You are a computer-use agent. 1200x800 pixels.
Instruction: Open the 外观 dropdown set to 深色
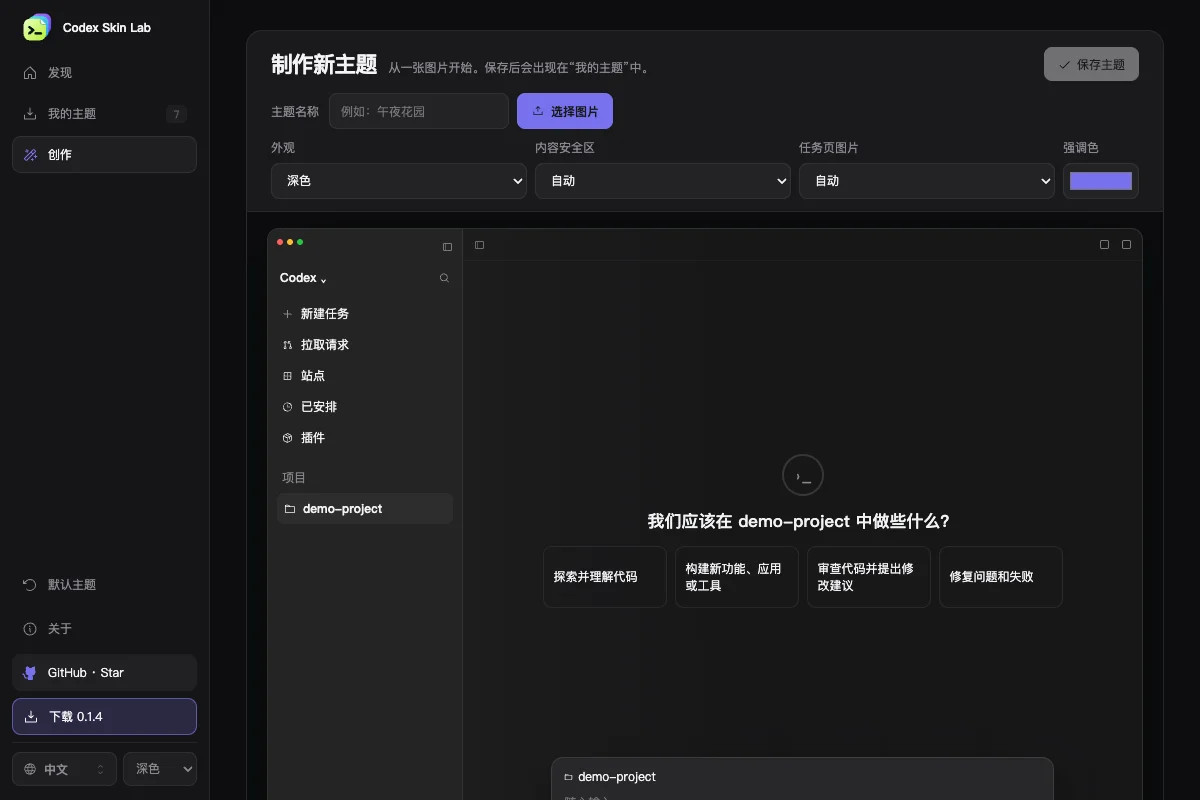coord(399,181)
